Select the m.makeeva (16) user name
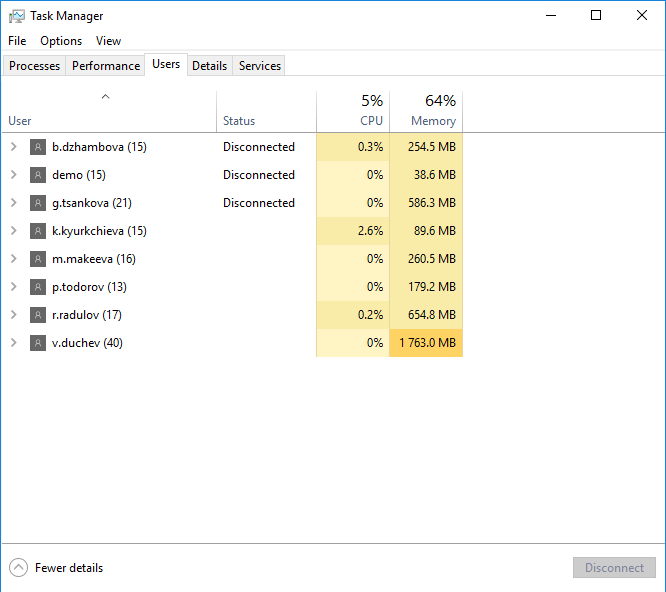The image size is (666, 592). (94, 259)
